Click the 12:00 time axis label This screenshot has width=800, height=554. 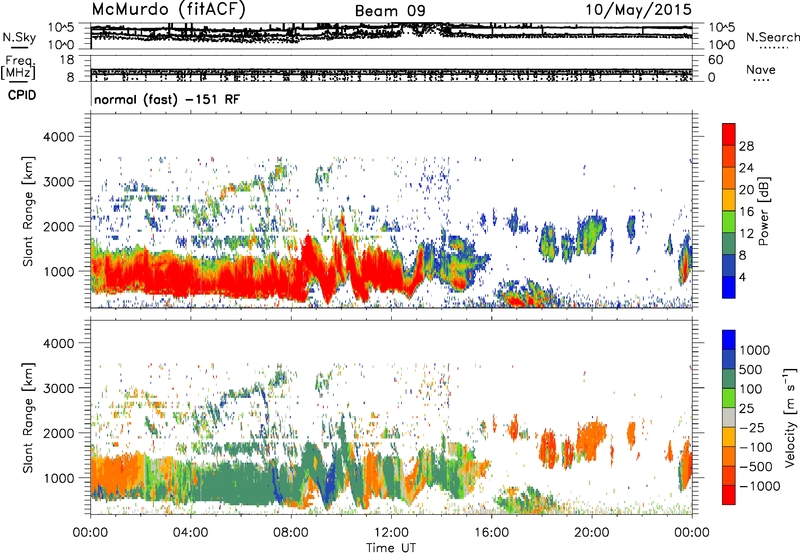click(x=391, y=533)
